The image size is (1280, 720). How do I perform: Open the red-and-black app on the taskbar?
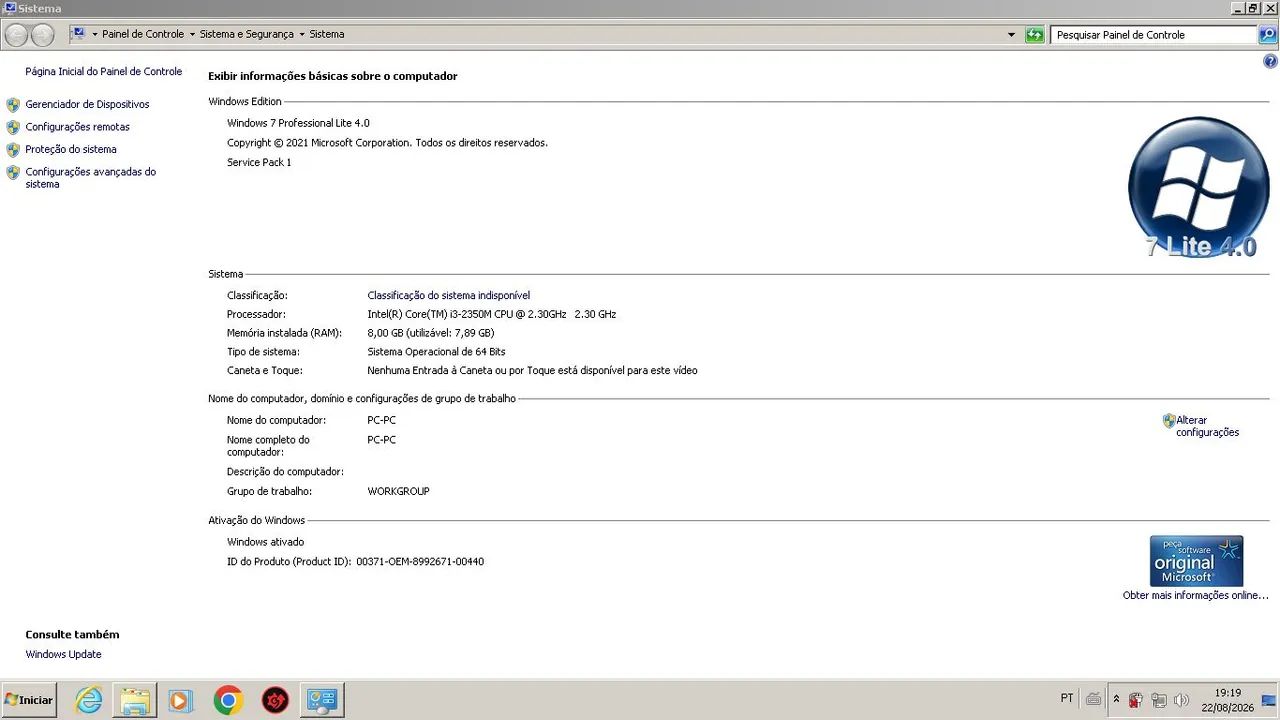coord(275,700)
